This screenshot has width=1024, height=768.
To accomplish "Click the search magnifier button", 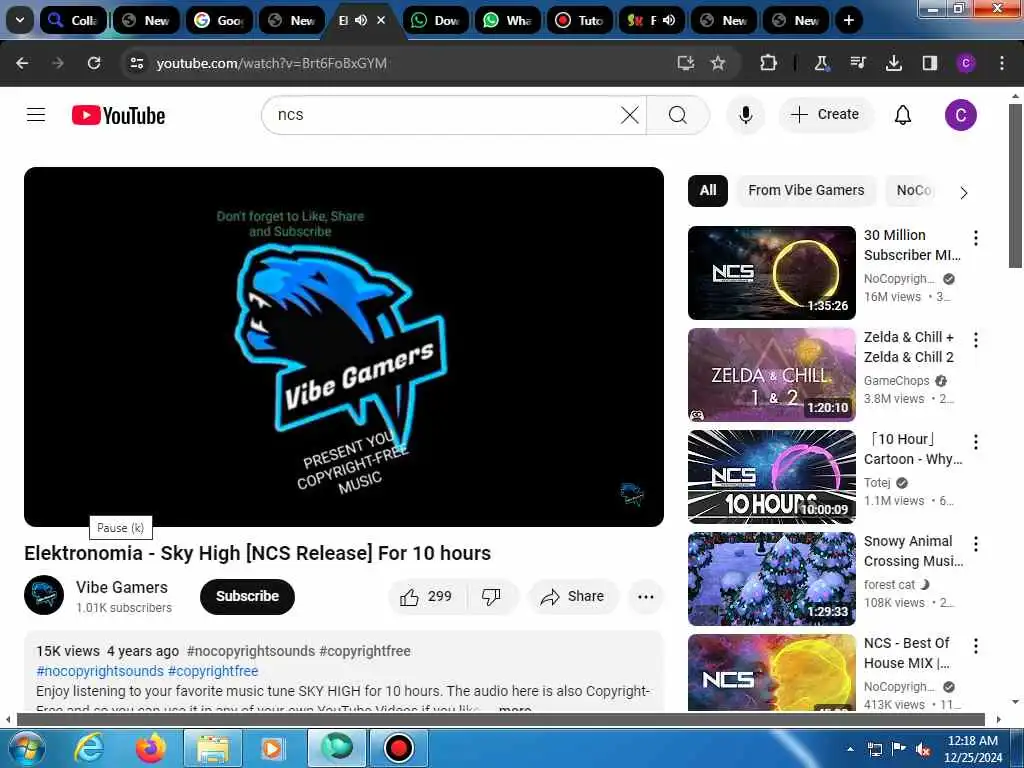I will pos(678,115).
